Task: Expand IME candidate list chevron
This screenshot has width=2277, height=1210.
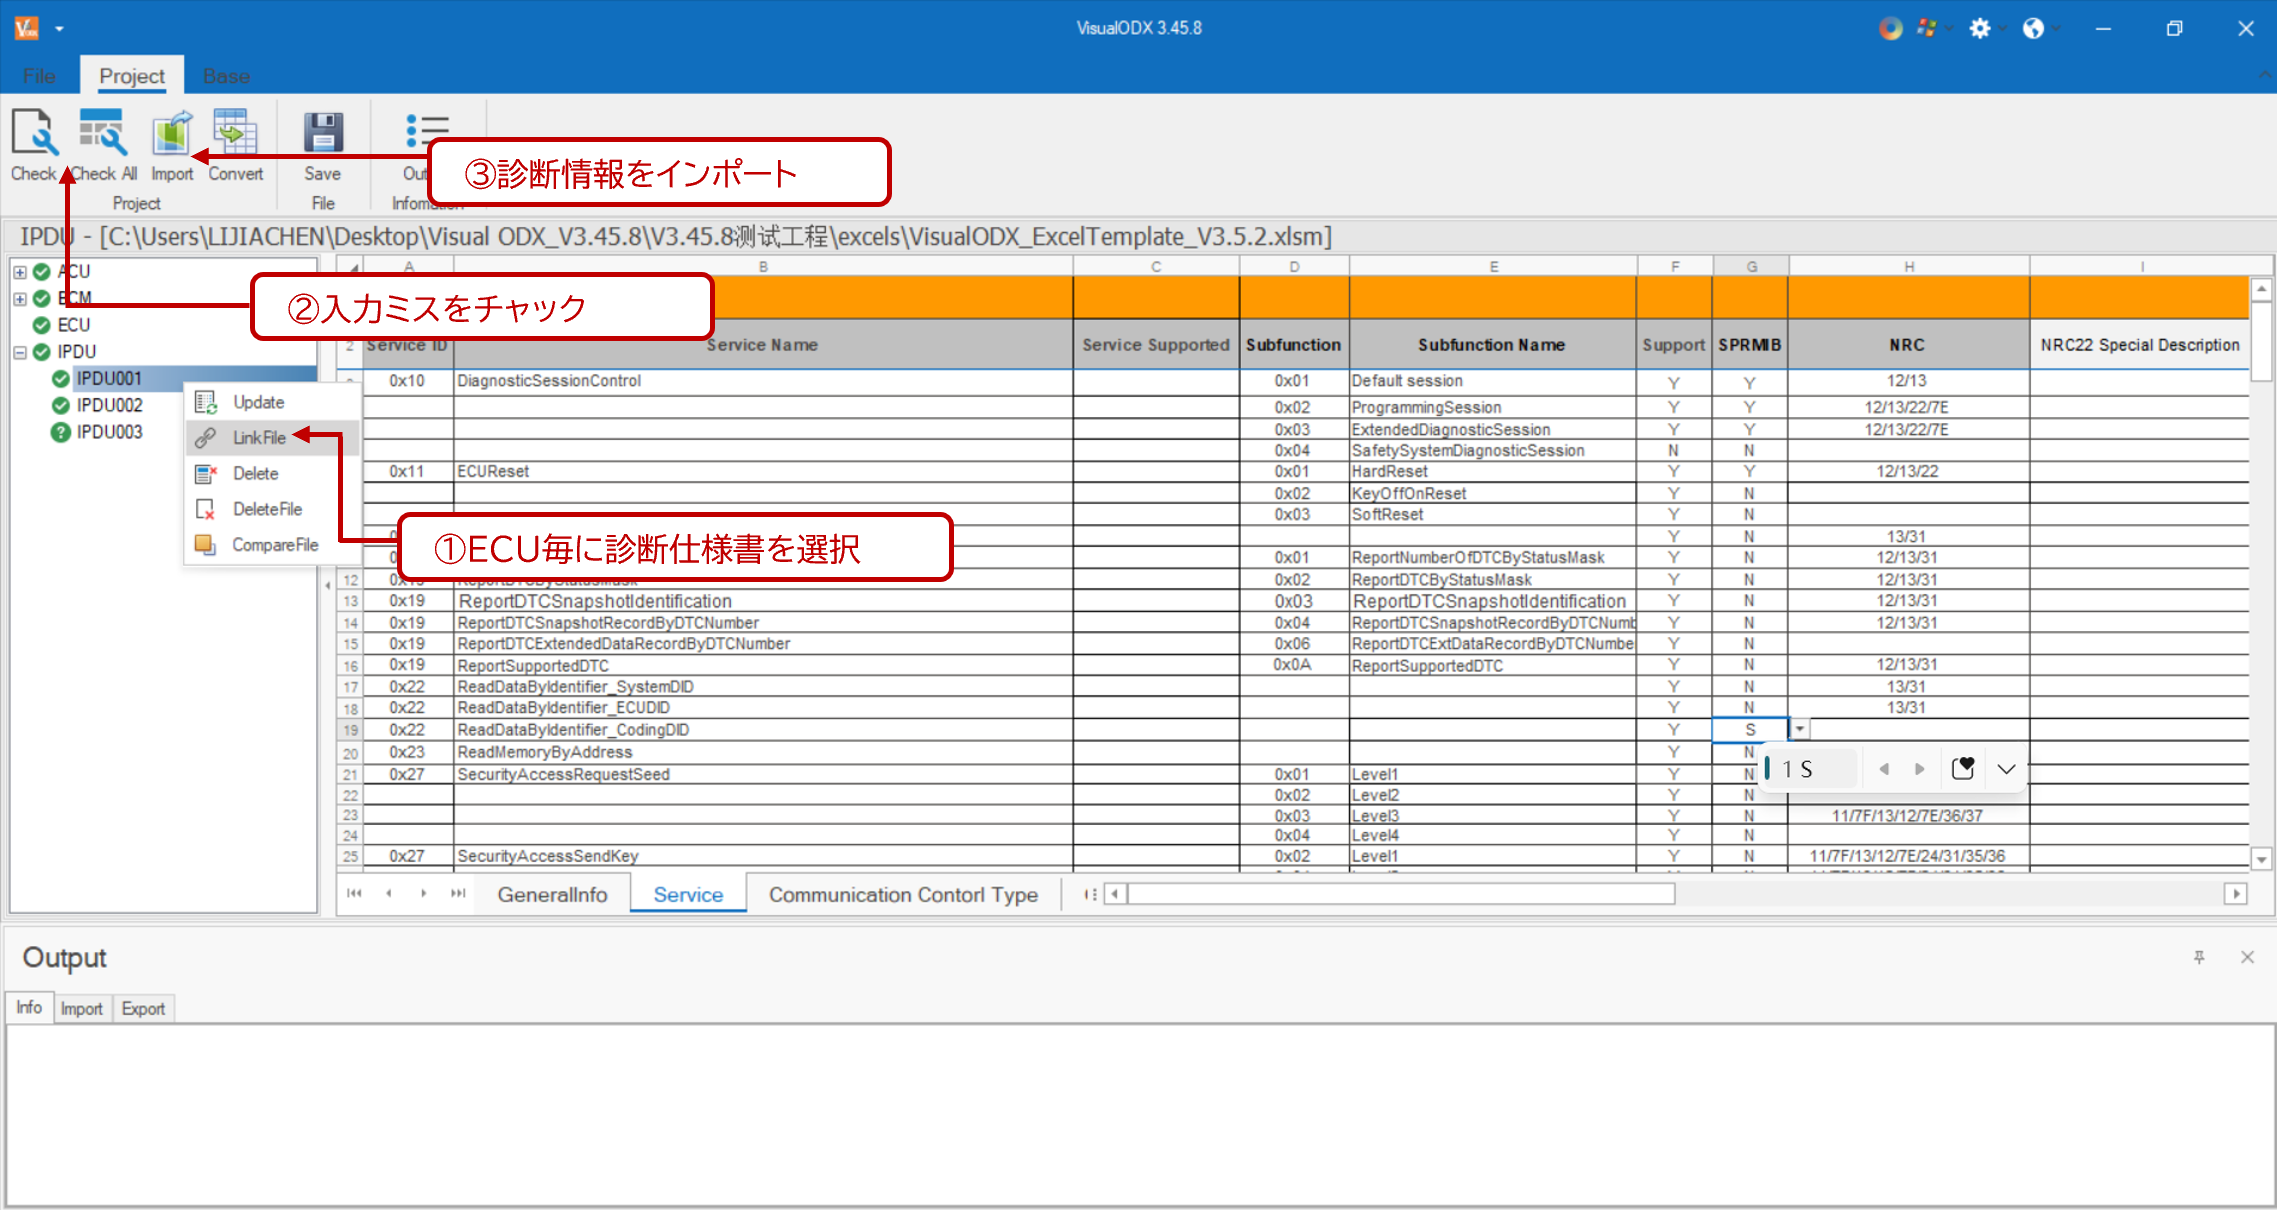Action: [2006, 769]
